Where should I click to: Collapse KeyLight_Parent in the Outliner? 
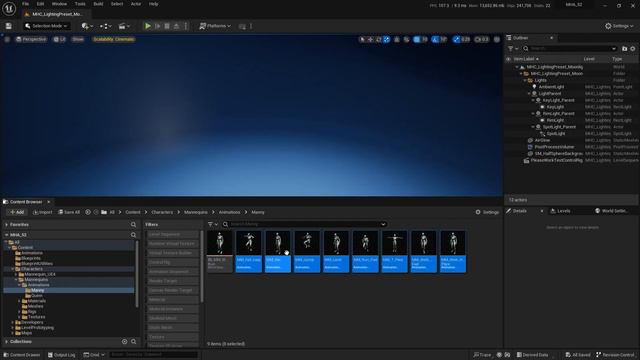(x=533, y=100)
